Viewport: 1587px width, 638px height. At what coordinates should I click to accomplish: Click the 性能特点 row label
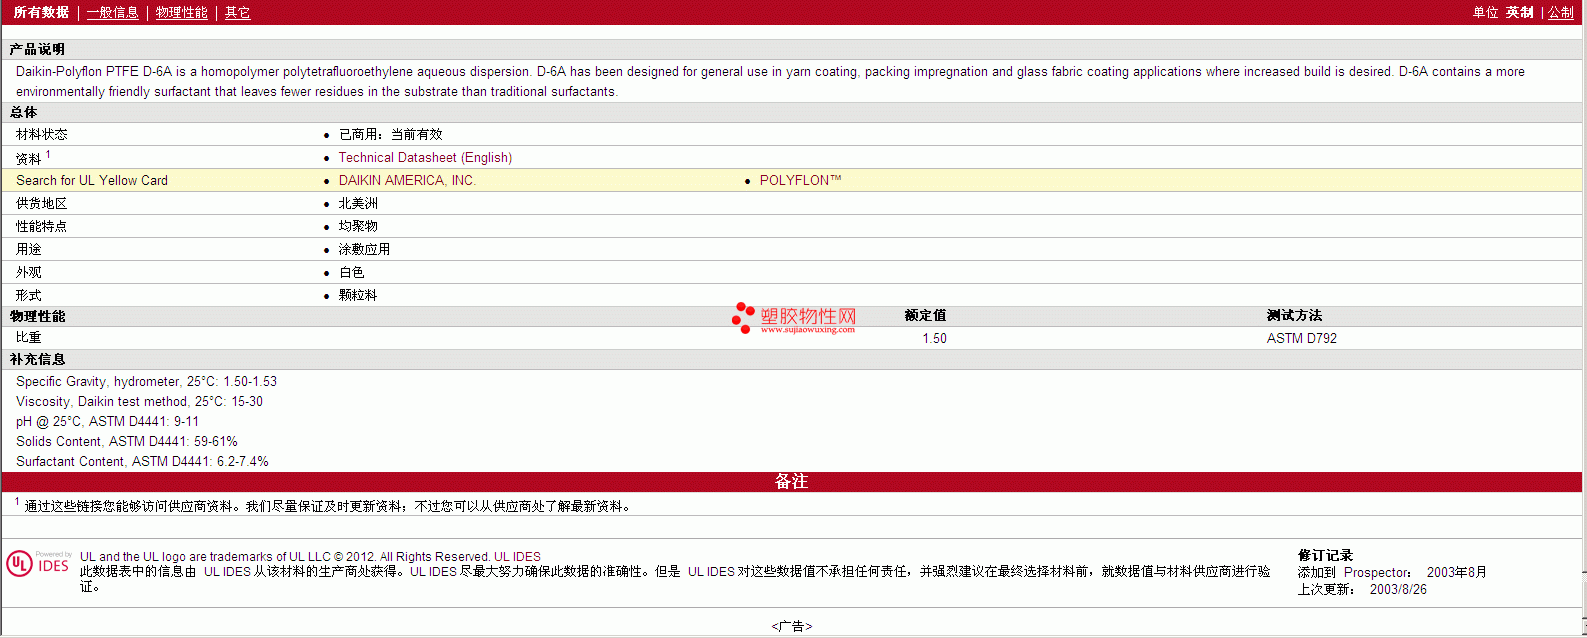pyautogui.click(x=42, y=227)
